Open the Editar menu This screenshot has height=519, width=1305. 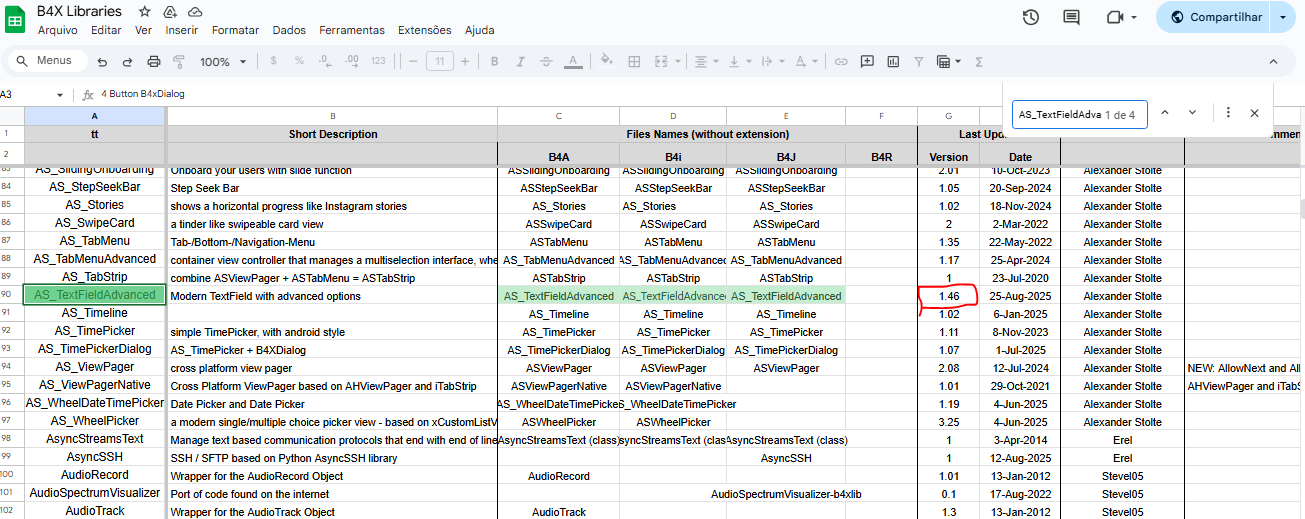[106, 30]
